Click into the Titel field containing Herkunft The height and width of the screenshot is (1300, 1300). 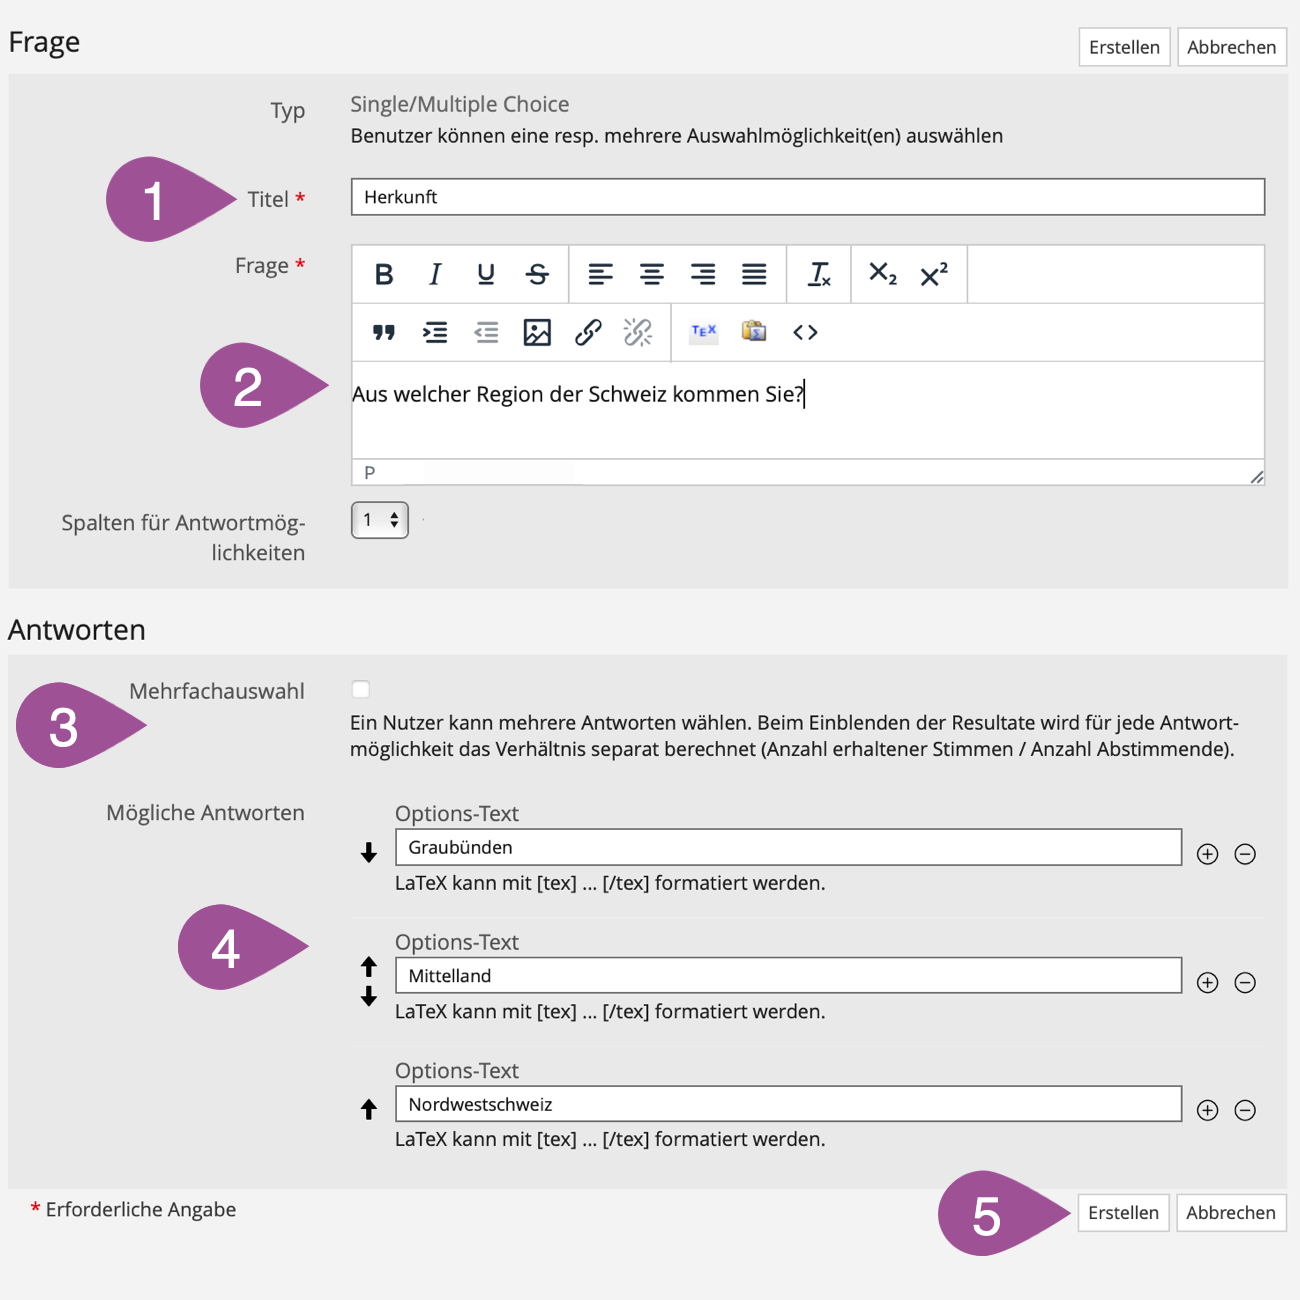coord(807,197)
